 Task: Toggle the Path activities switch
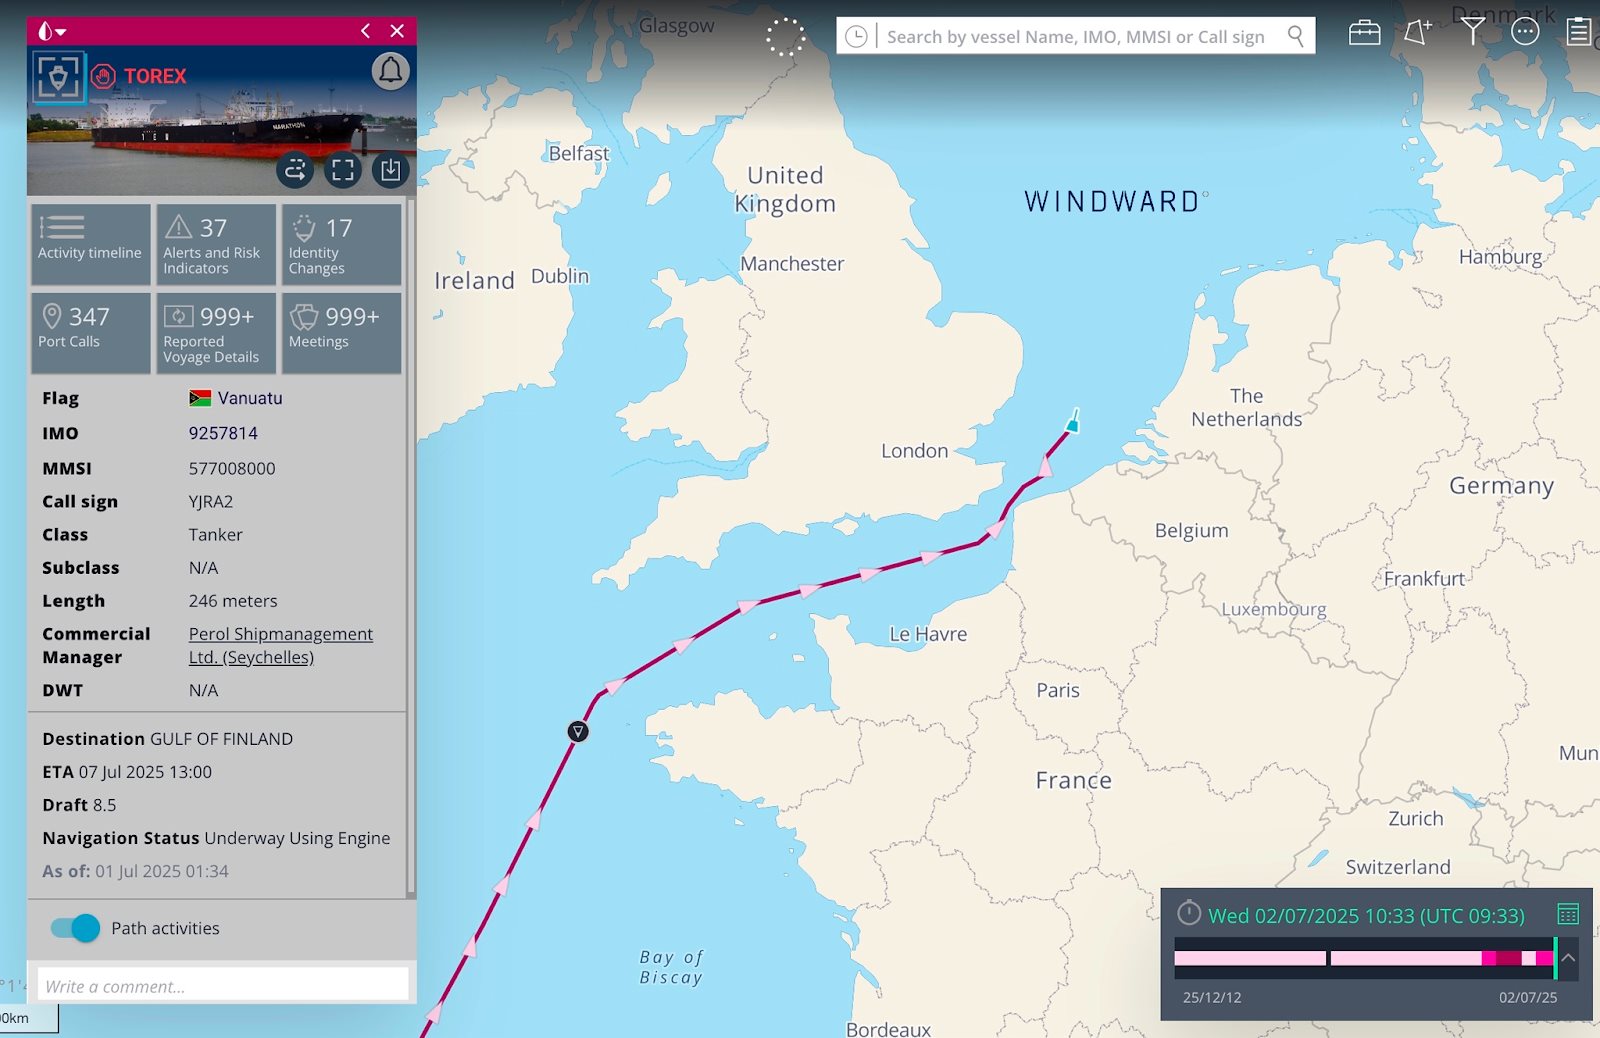76,928
